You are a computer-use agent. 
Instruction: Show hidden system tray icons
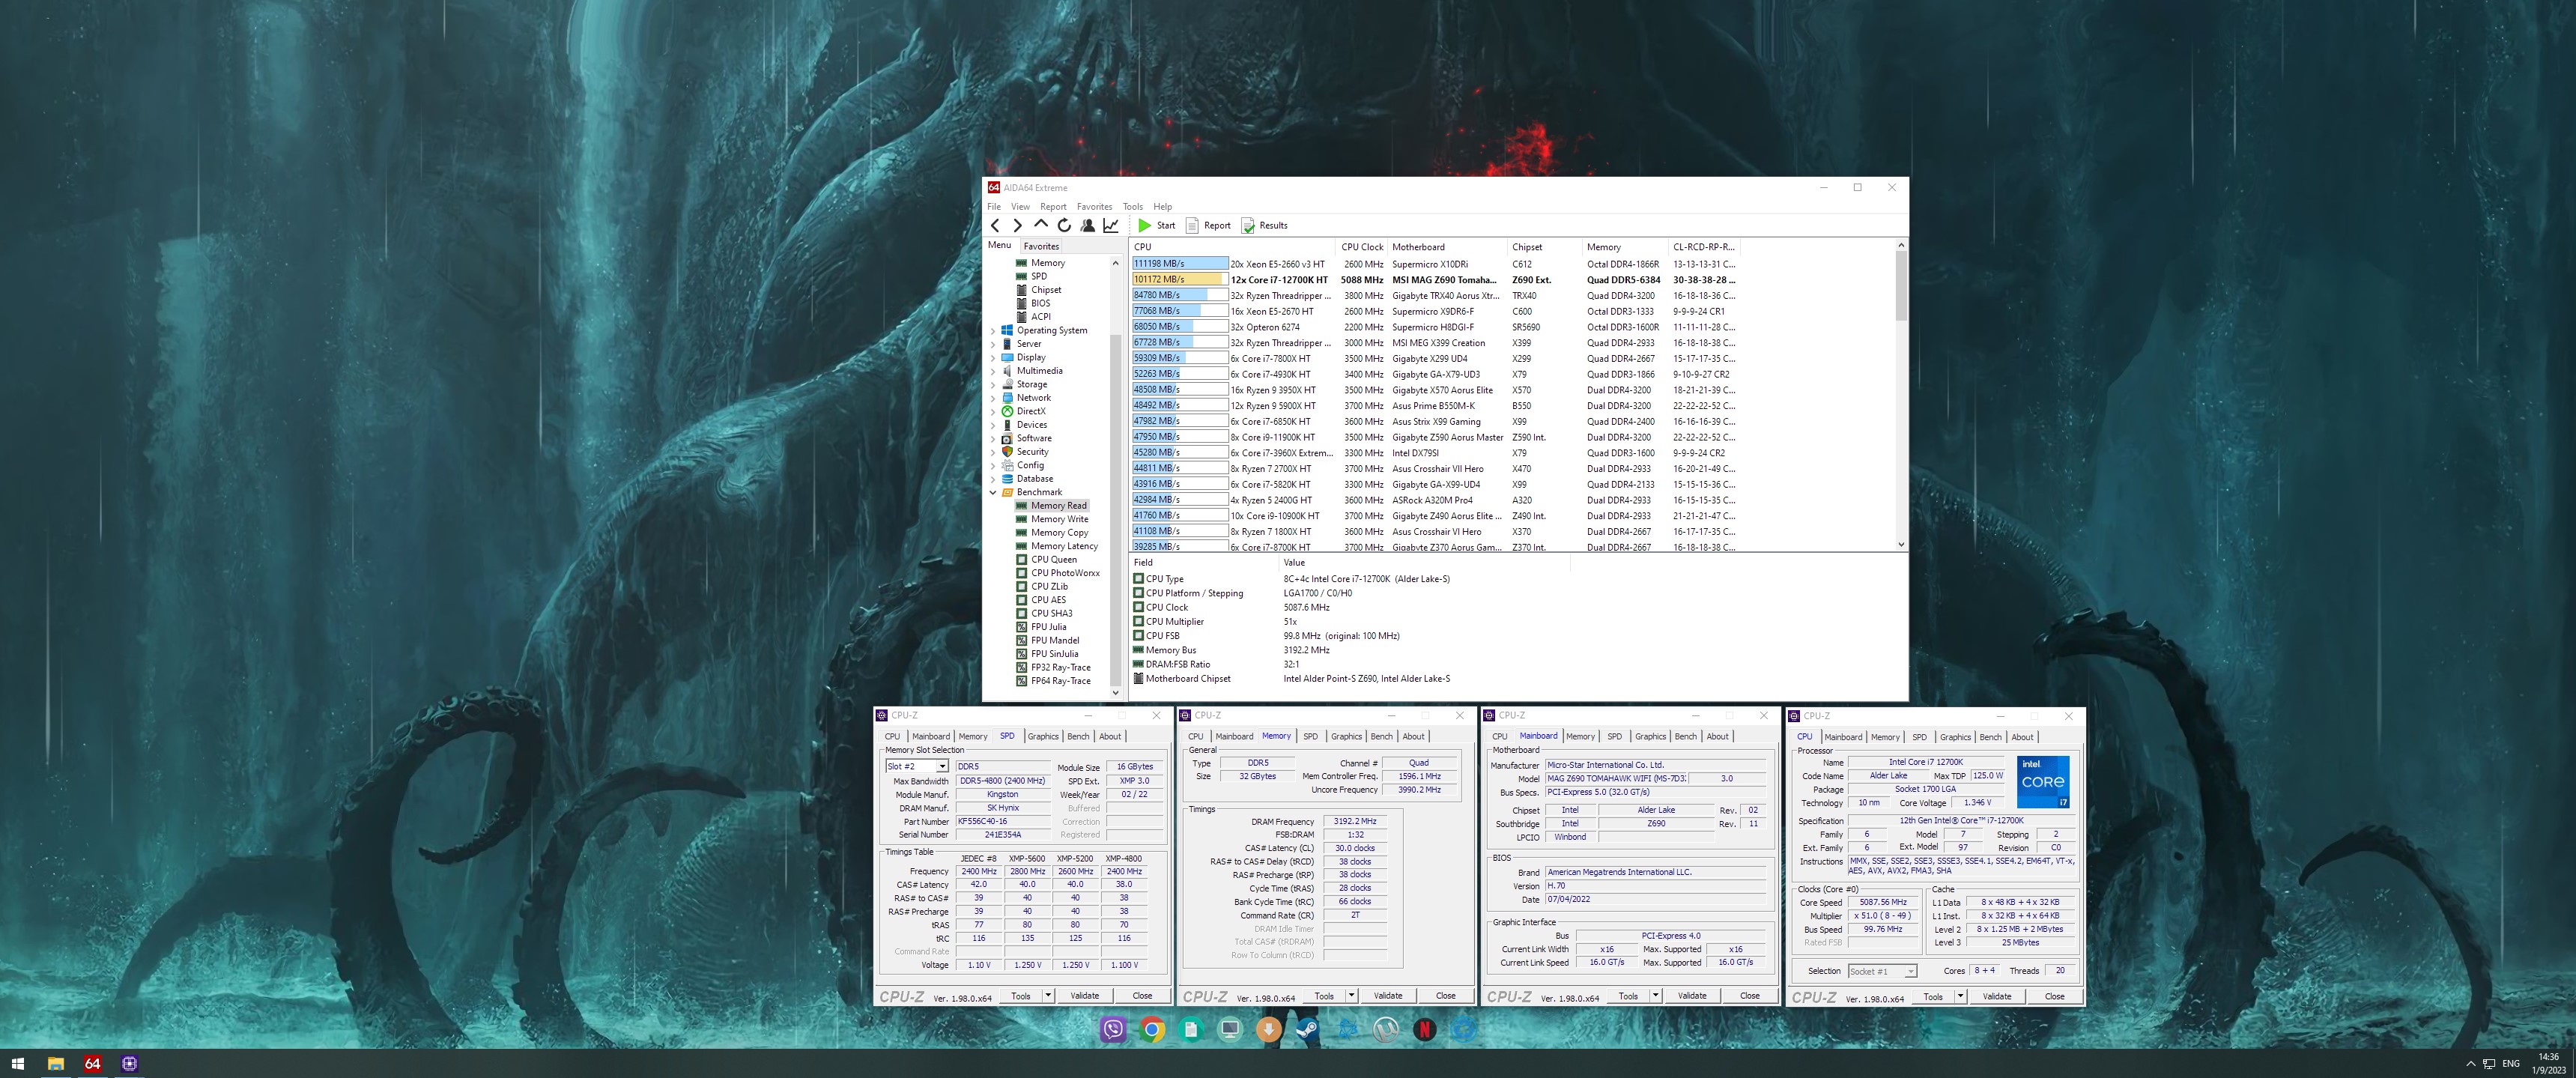click(2471, 1064)
